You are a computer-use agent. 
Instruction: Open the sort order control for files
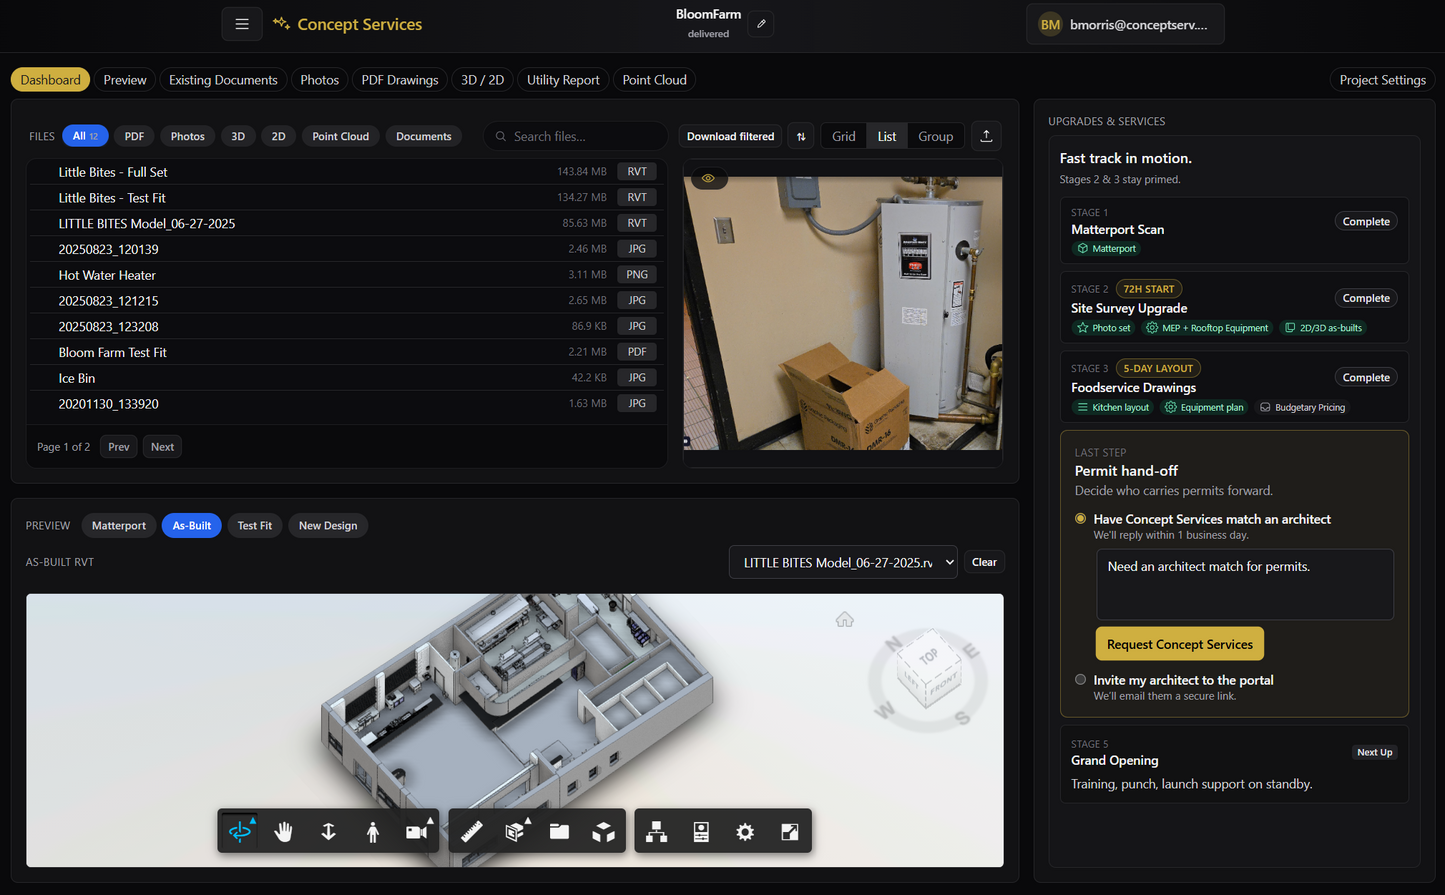[x=801, y=137]
